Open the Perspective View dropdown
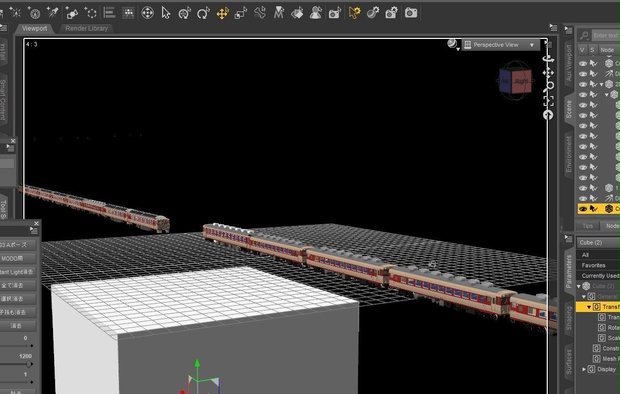The width and height of the screenshot is (620, 394). [500, 45]
